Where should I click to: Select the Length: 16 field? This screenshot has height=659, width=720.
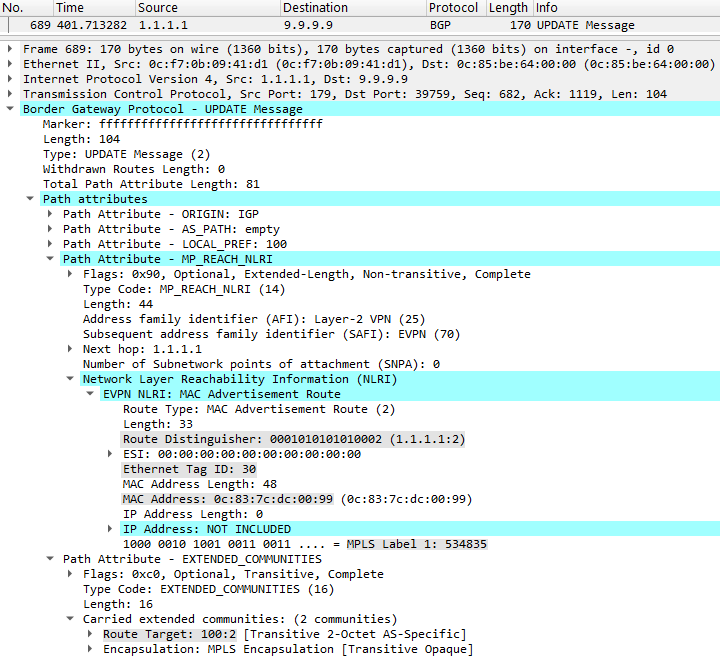pyautogui.click(x=118, y=604)
